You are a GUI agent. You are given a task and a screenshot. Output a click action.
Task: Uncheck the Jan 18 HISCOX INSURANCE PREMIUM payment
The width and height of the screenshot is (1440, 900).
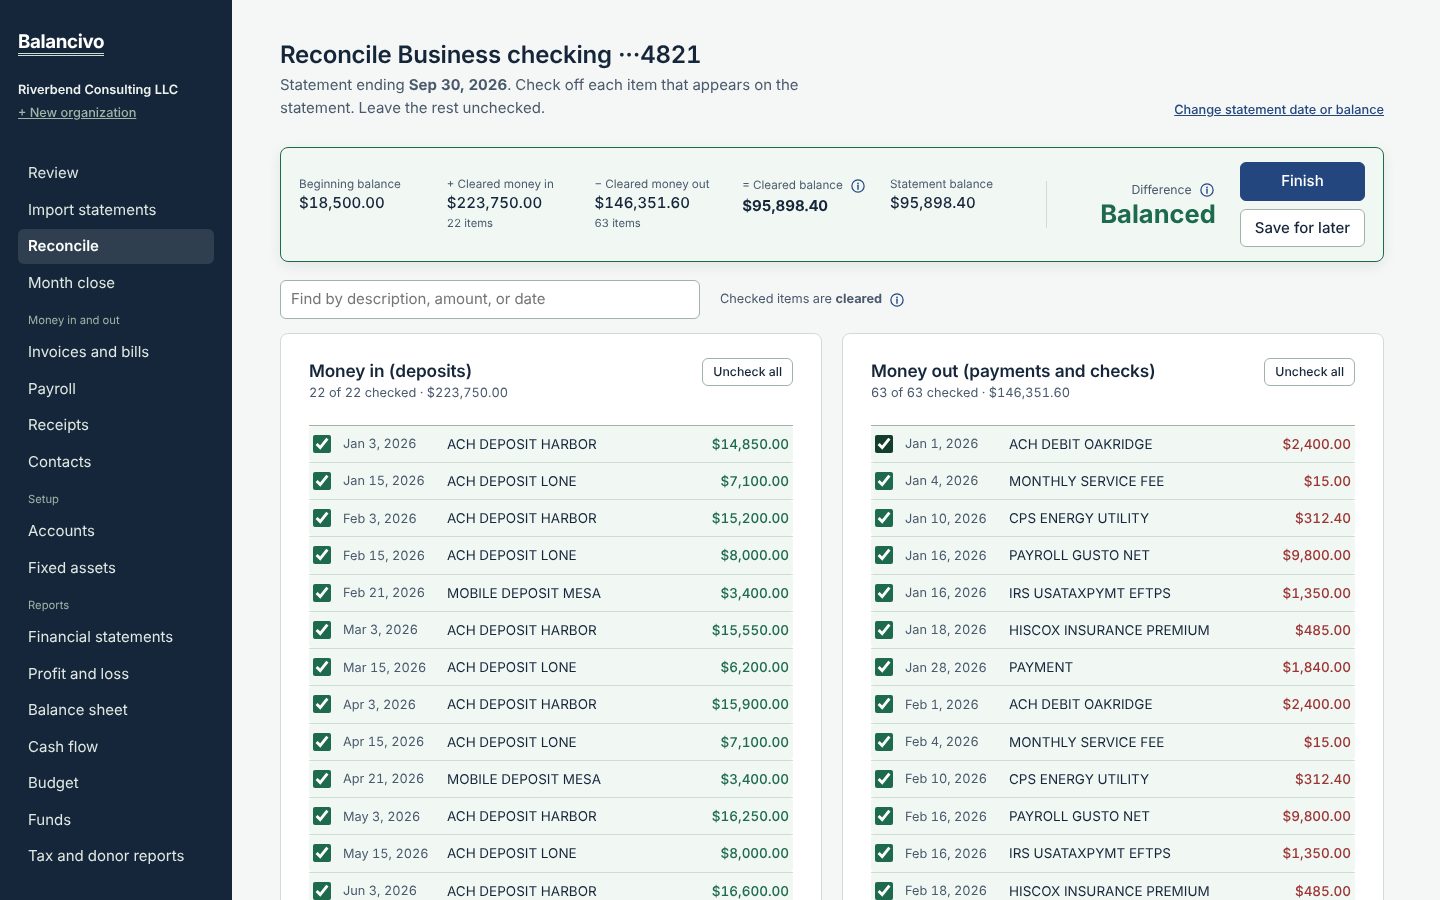(x=884, y=630)
